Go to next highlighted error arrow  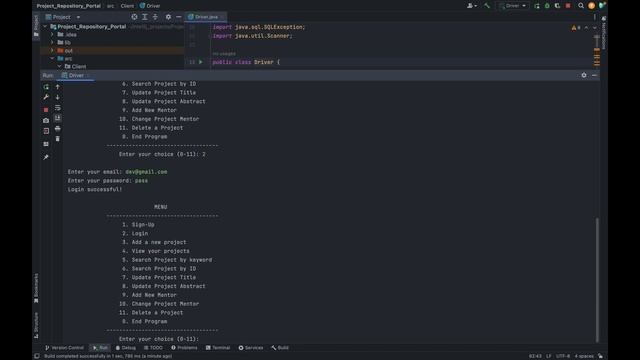595,28
